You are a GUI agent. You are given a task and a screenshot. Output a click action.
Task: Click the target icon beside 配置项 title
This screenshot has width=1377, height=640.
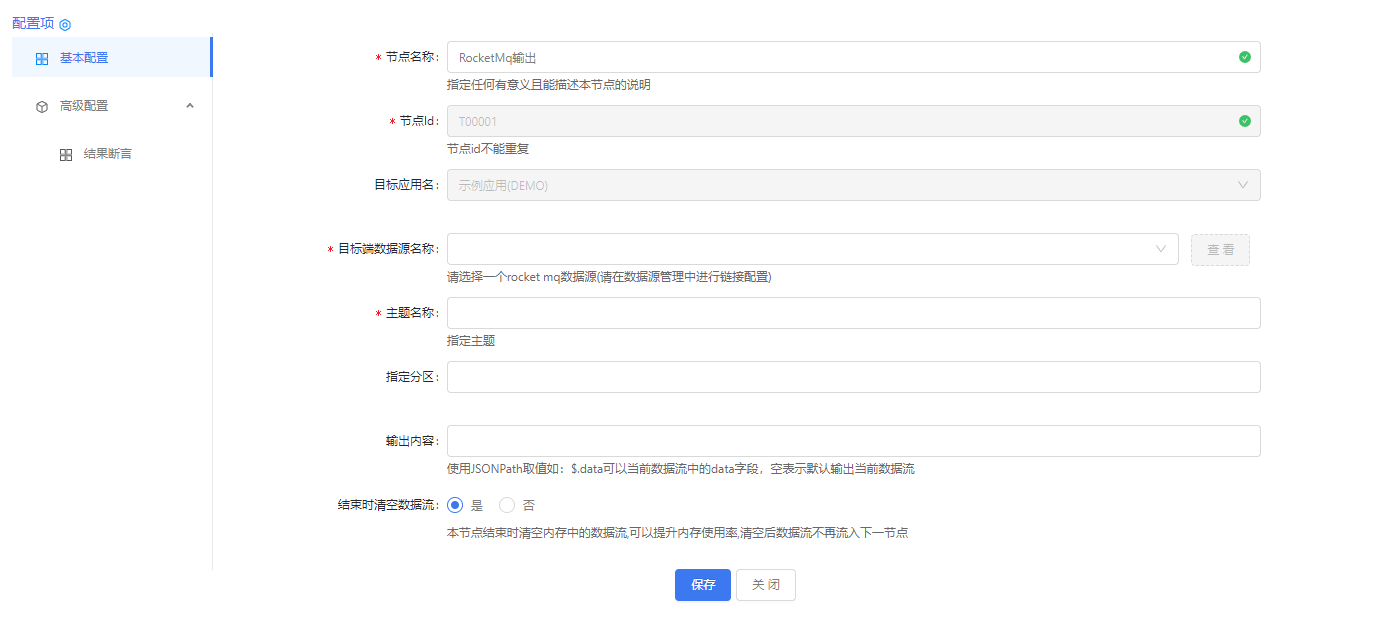pos(65,24)
